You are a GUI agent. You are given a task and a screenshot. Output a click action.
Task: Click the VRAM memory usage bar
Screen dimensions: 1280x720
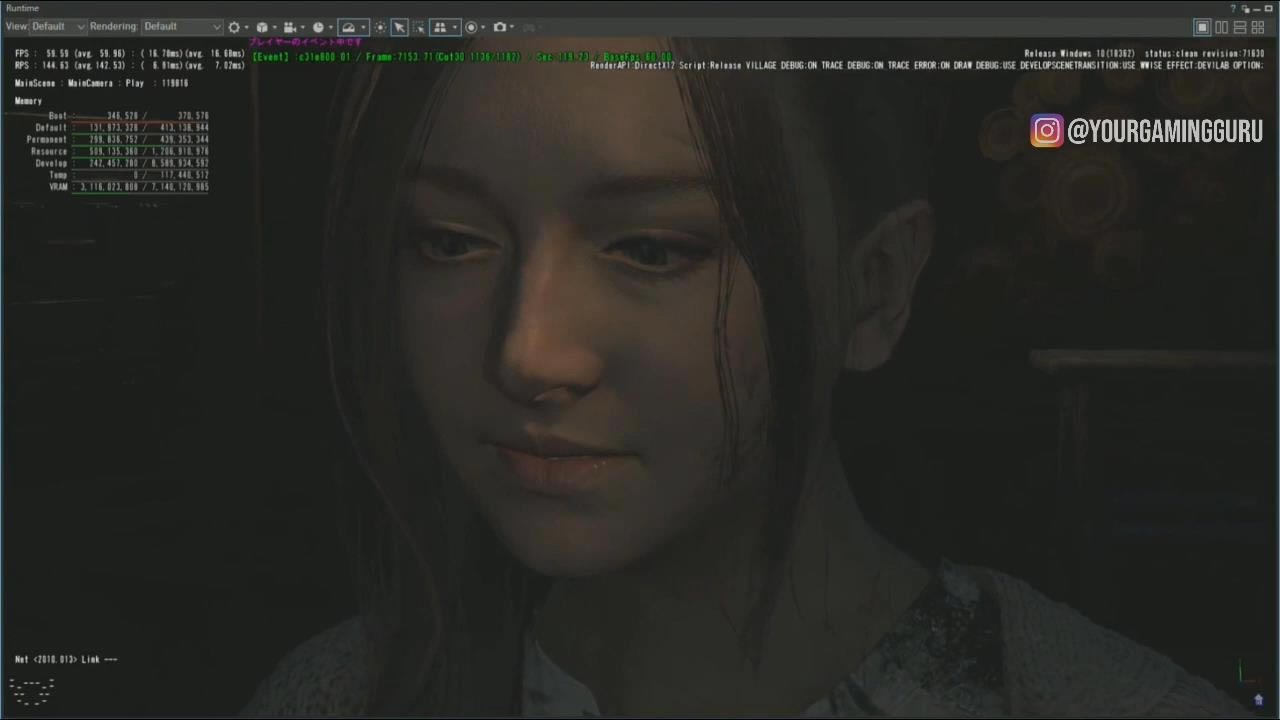tap(140, 187)
